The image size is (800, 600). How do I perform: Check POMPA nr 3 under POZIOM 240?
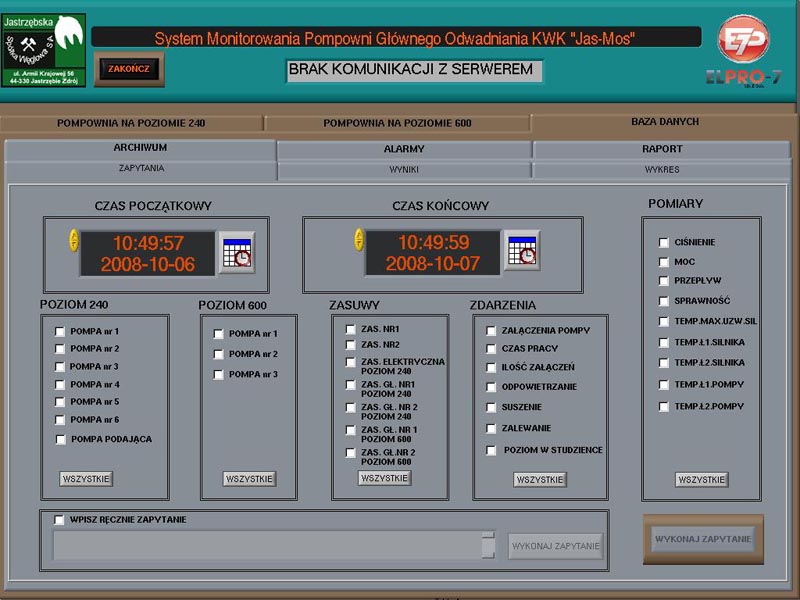(60, 367)
